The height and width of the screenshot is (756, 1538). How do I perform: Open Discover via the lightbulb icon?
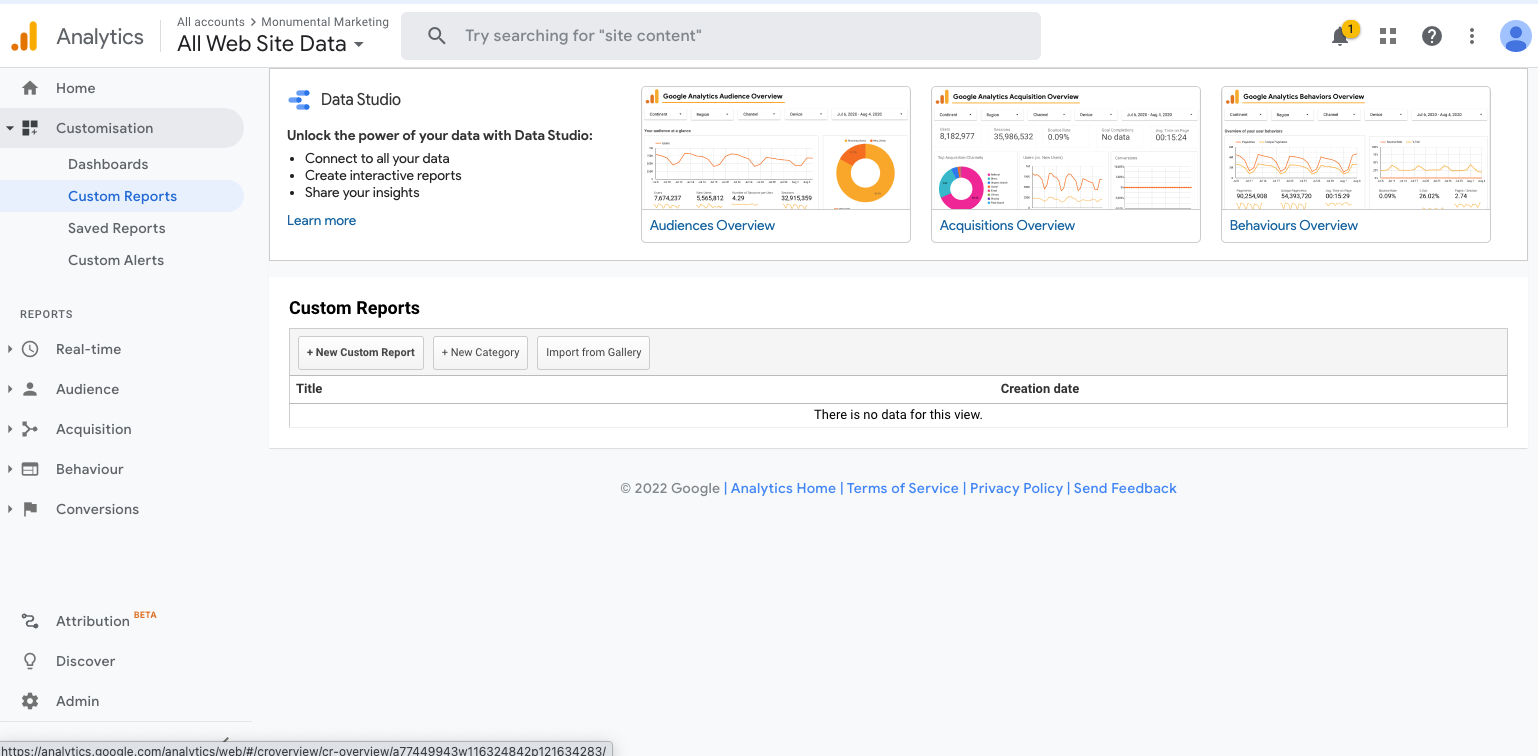(x=30, y=661)
